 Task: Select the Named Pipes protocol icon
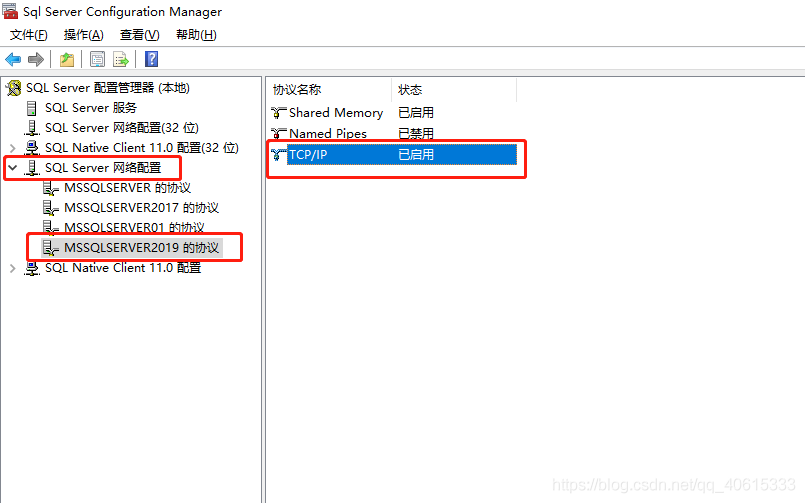pyautogui.click(x=279, y=134)
